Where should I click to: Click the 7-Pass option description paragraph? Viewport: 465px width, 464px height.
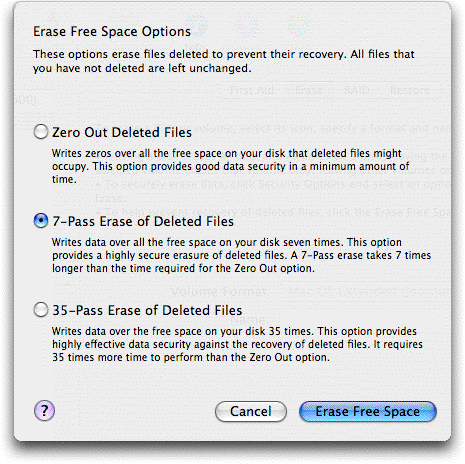point(241,255)
